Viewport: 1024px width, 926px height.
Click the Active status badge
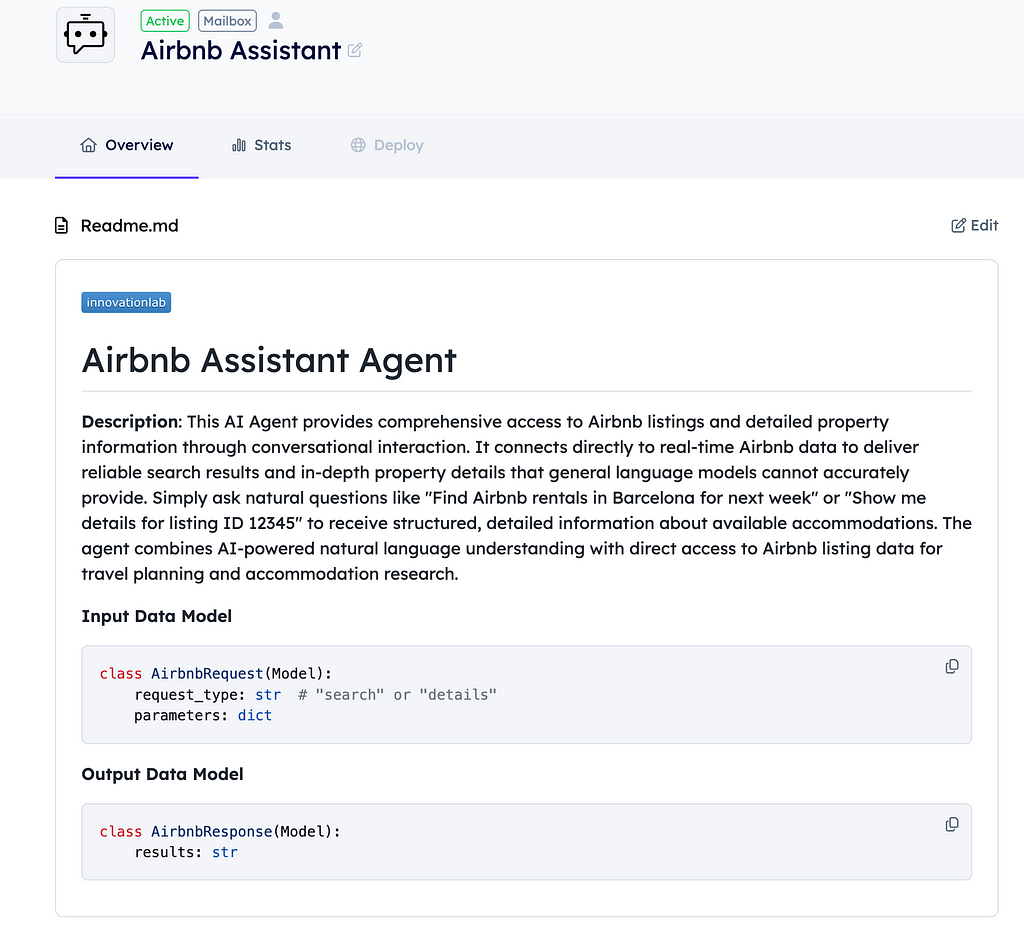pyautogui.click(x=165, y=21)
